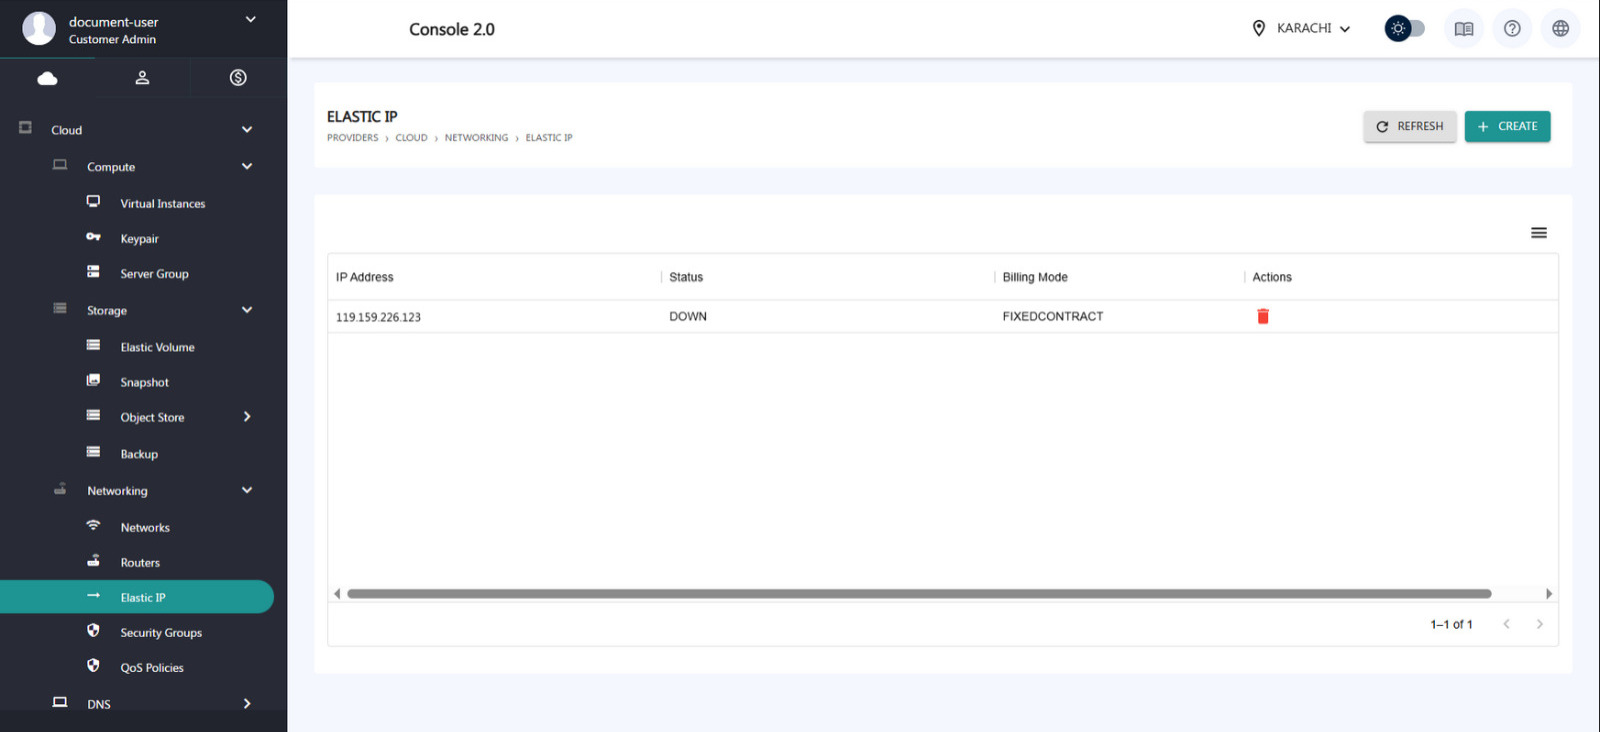This screenshot has width=1600, height=732.
Task: Expand the document-user account menu
Action: 250,20
